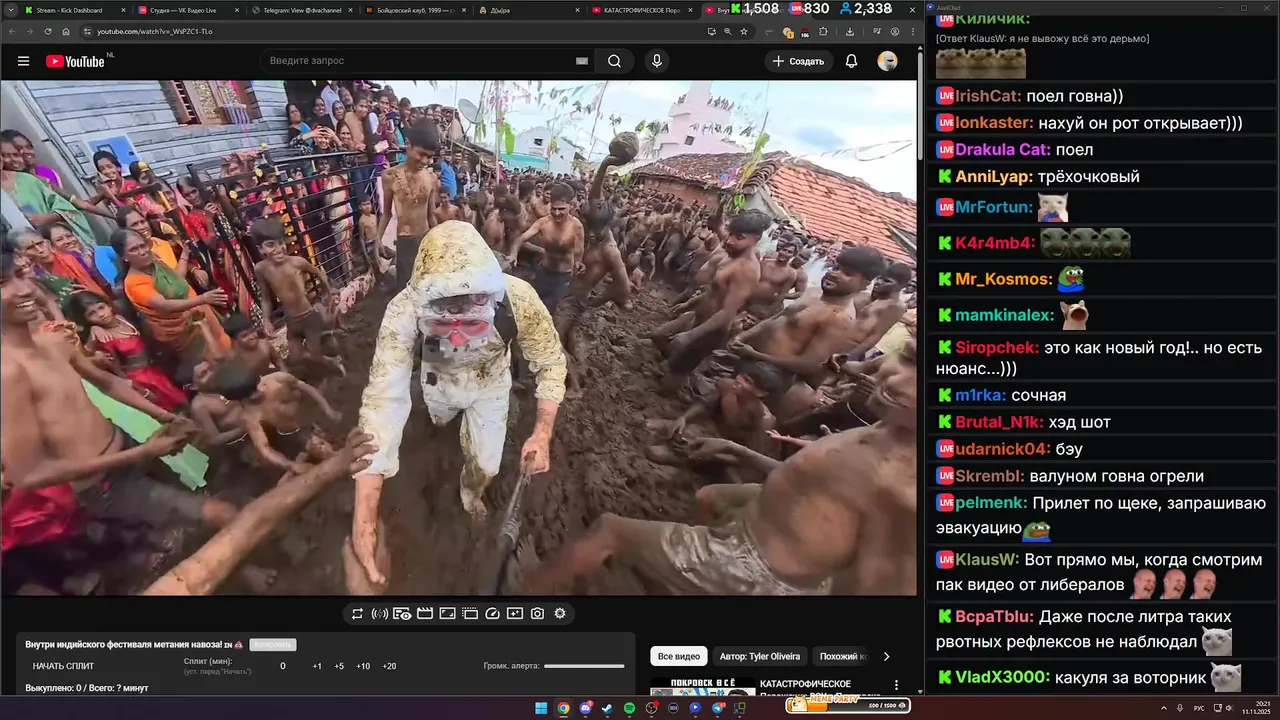Open Discord from the taskbar
Viewport: 1280px width, 720px height.
tap(585, 708)
